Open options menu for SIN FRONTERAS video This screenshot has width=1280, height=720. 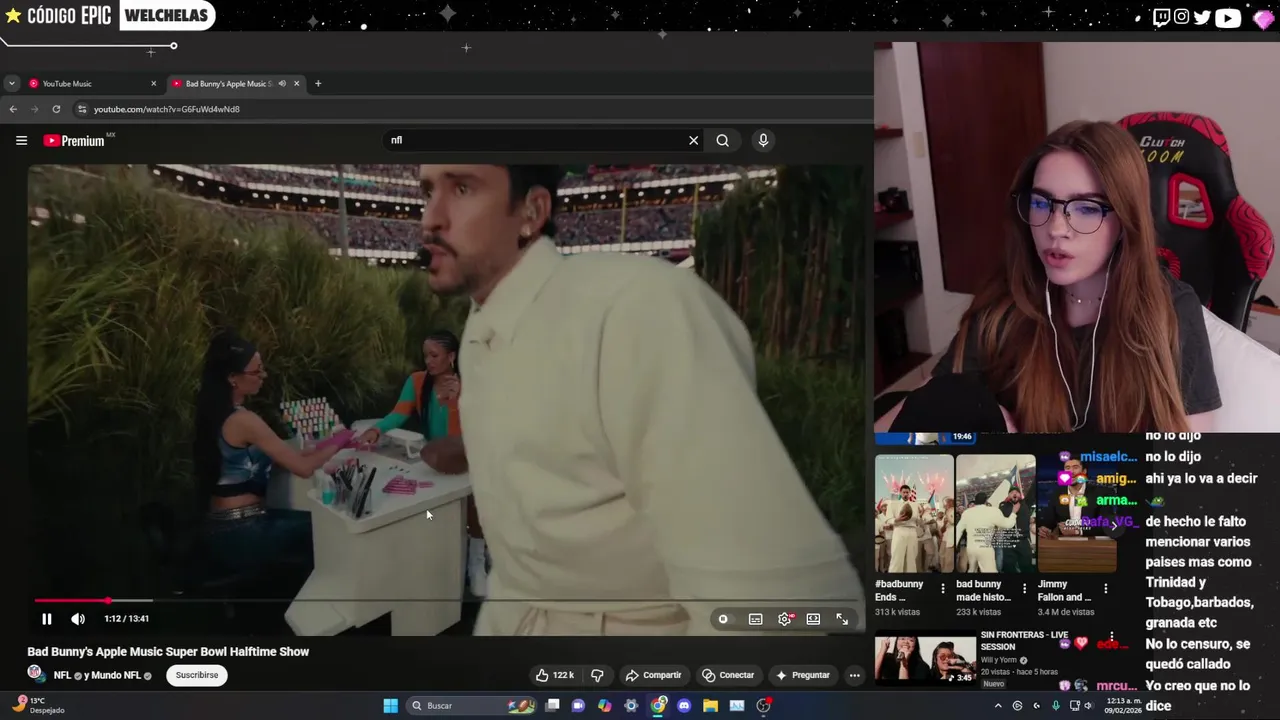(1111, 637)
